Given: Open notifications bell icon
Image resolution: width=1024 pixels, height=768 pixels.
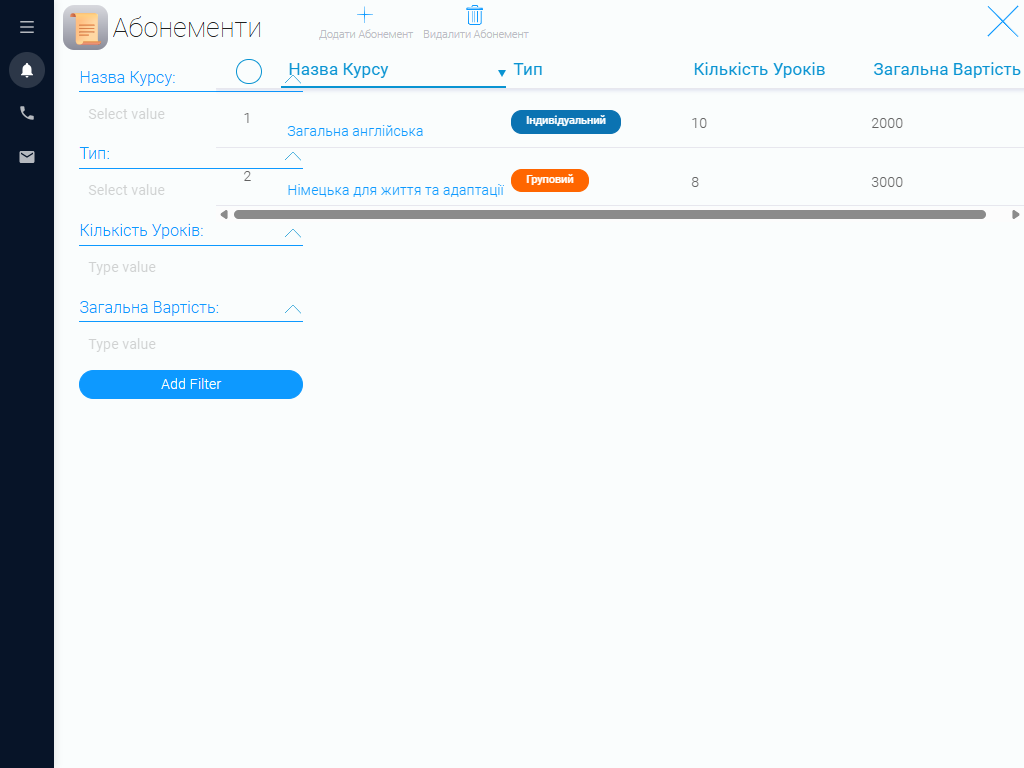Looking at the screenshot, I should [27, 70].
